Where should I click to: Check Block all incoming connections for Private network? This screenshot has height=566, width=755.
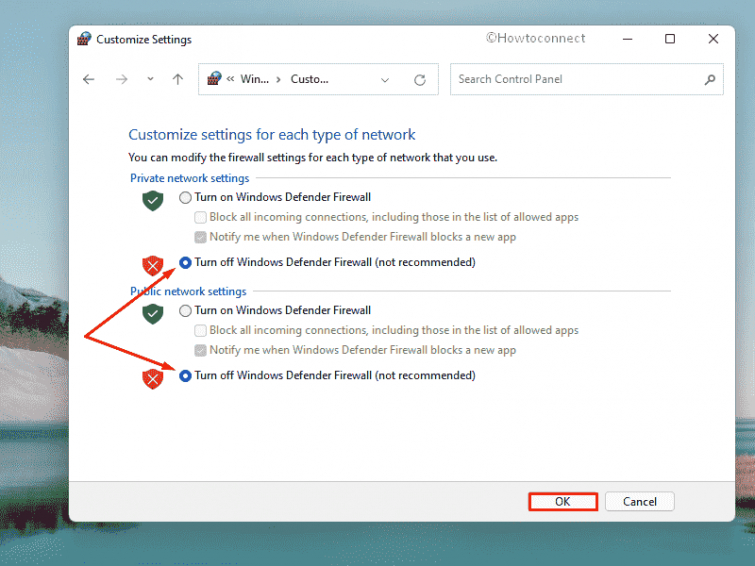click(200, 217)
